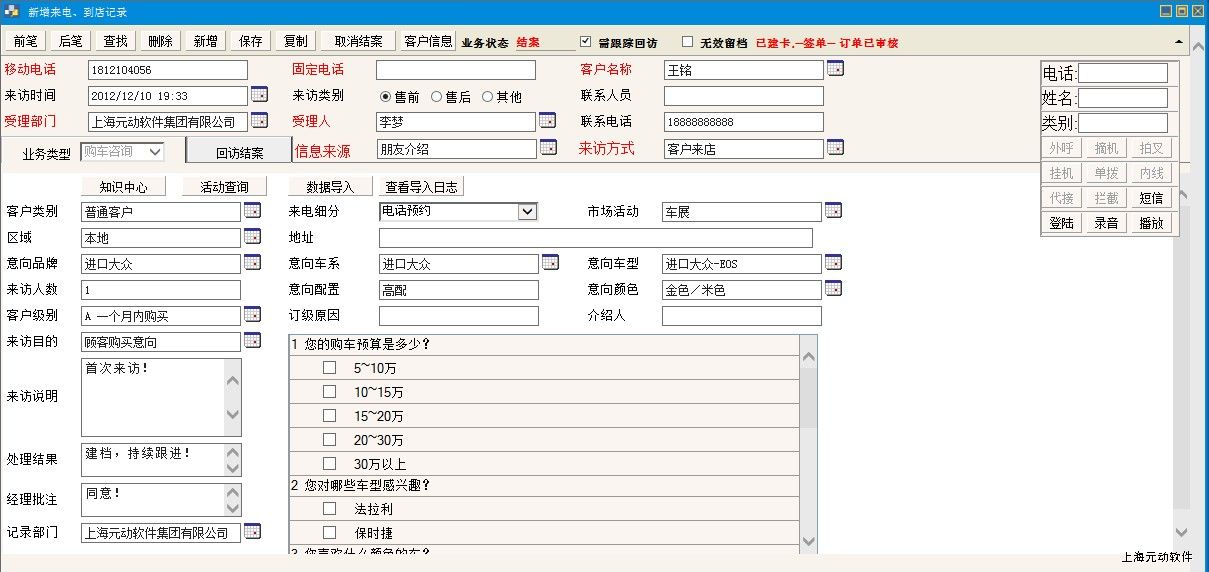Image resolution: width=1209 pixels, height=572 pixels.
Task: Select the 售后 radio button
Action: (x=436, y=97)
